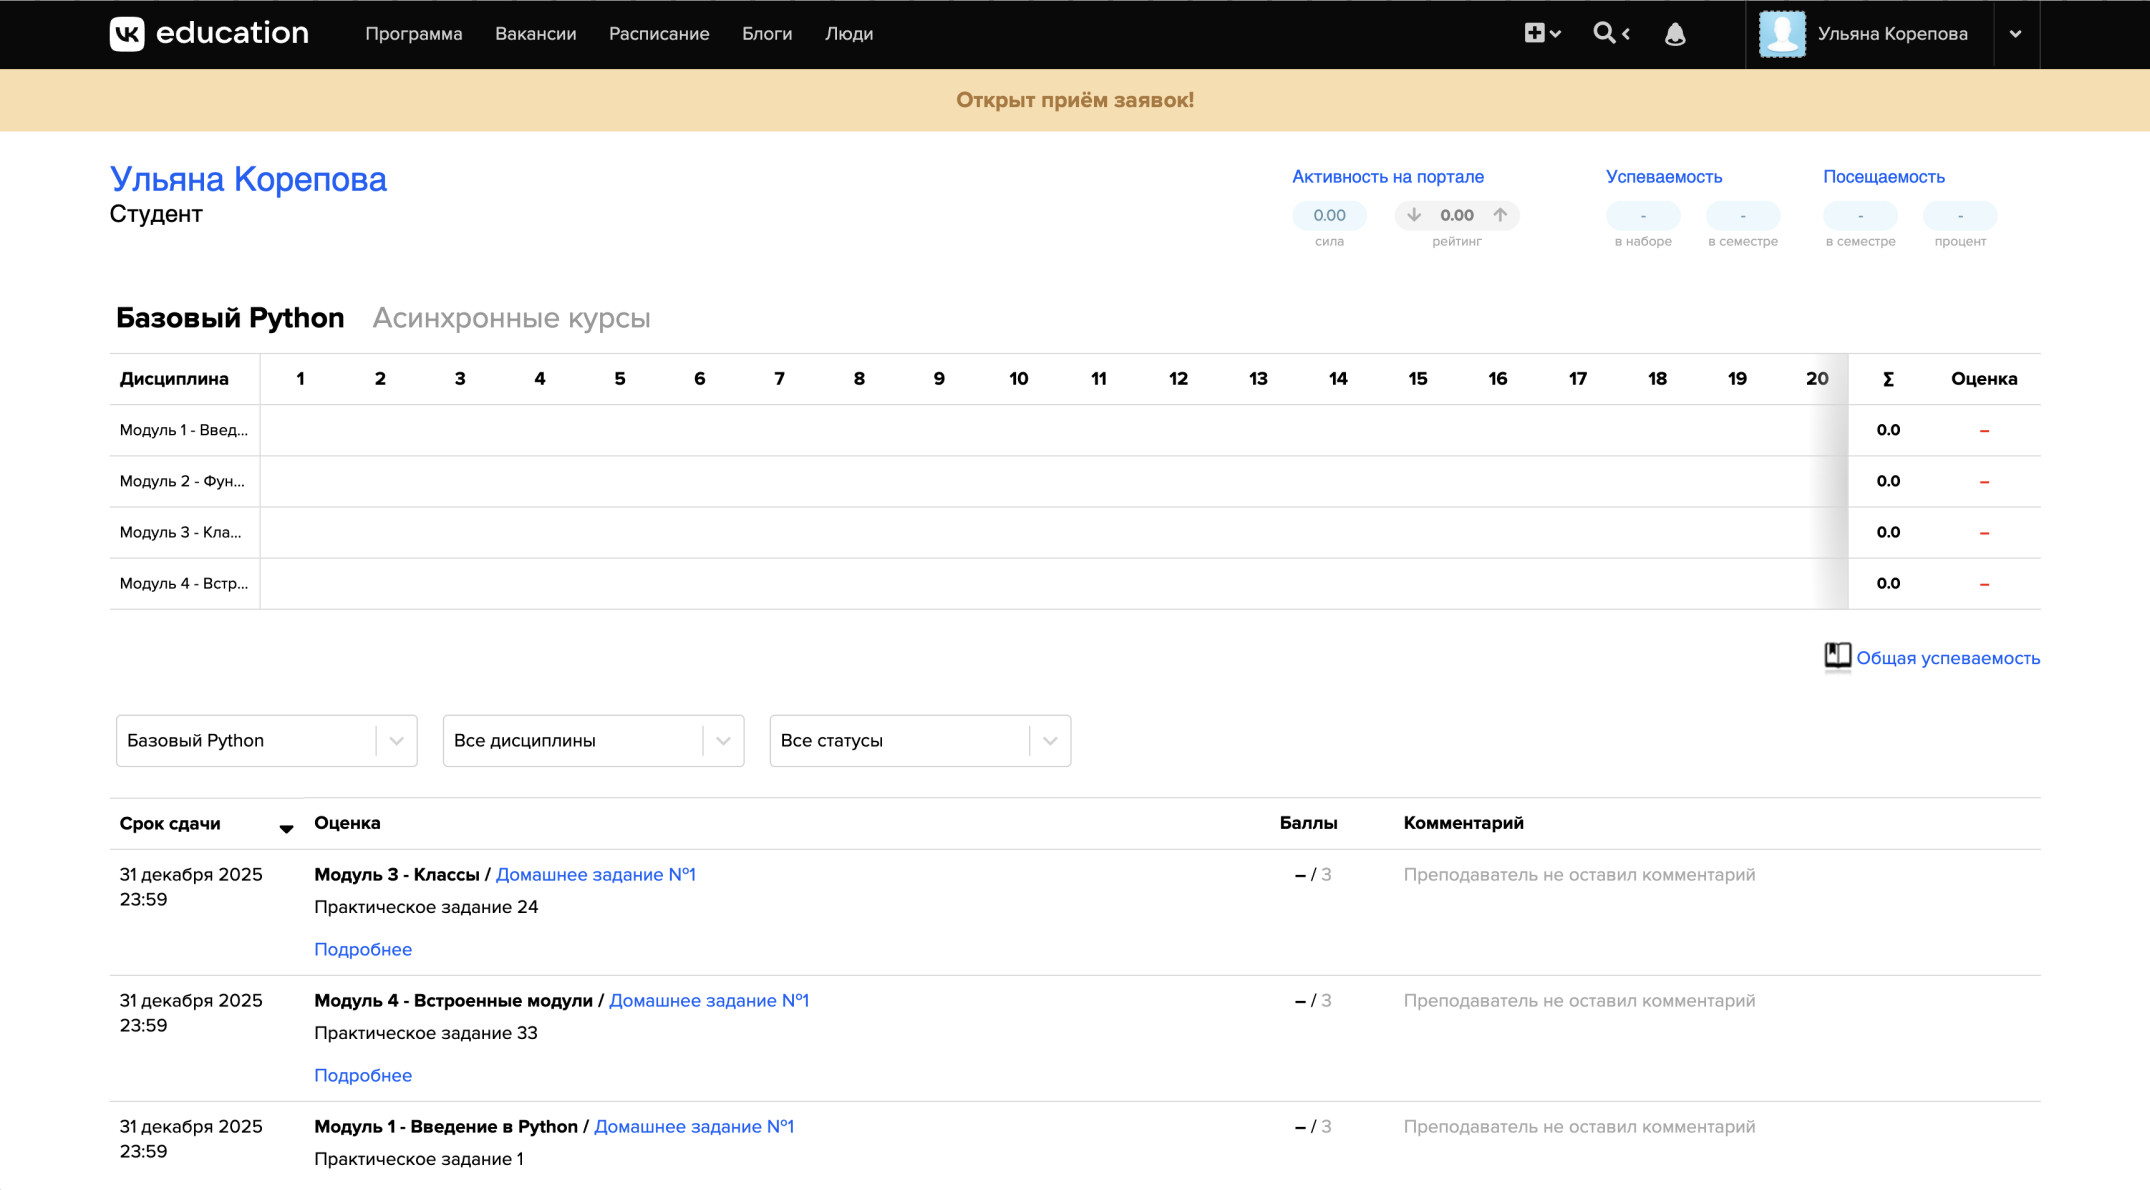The image size is (2150, 1190).
Task: Open Домашнее задание №1 of Модуль 4
Action: pyautogui.click(x=708, y=1000)
